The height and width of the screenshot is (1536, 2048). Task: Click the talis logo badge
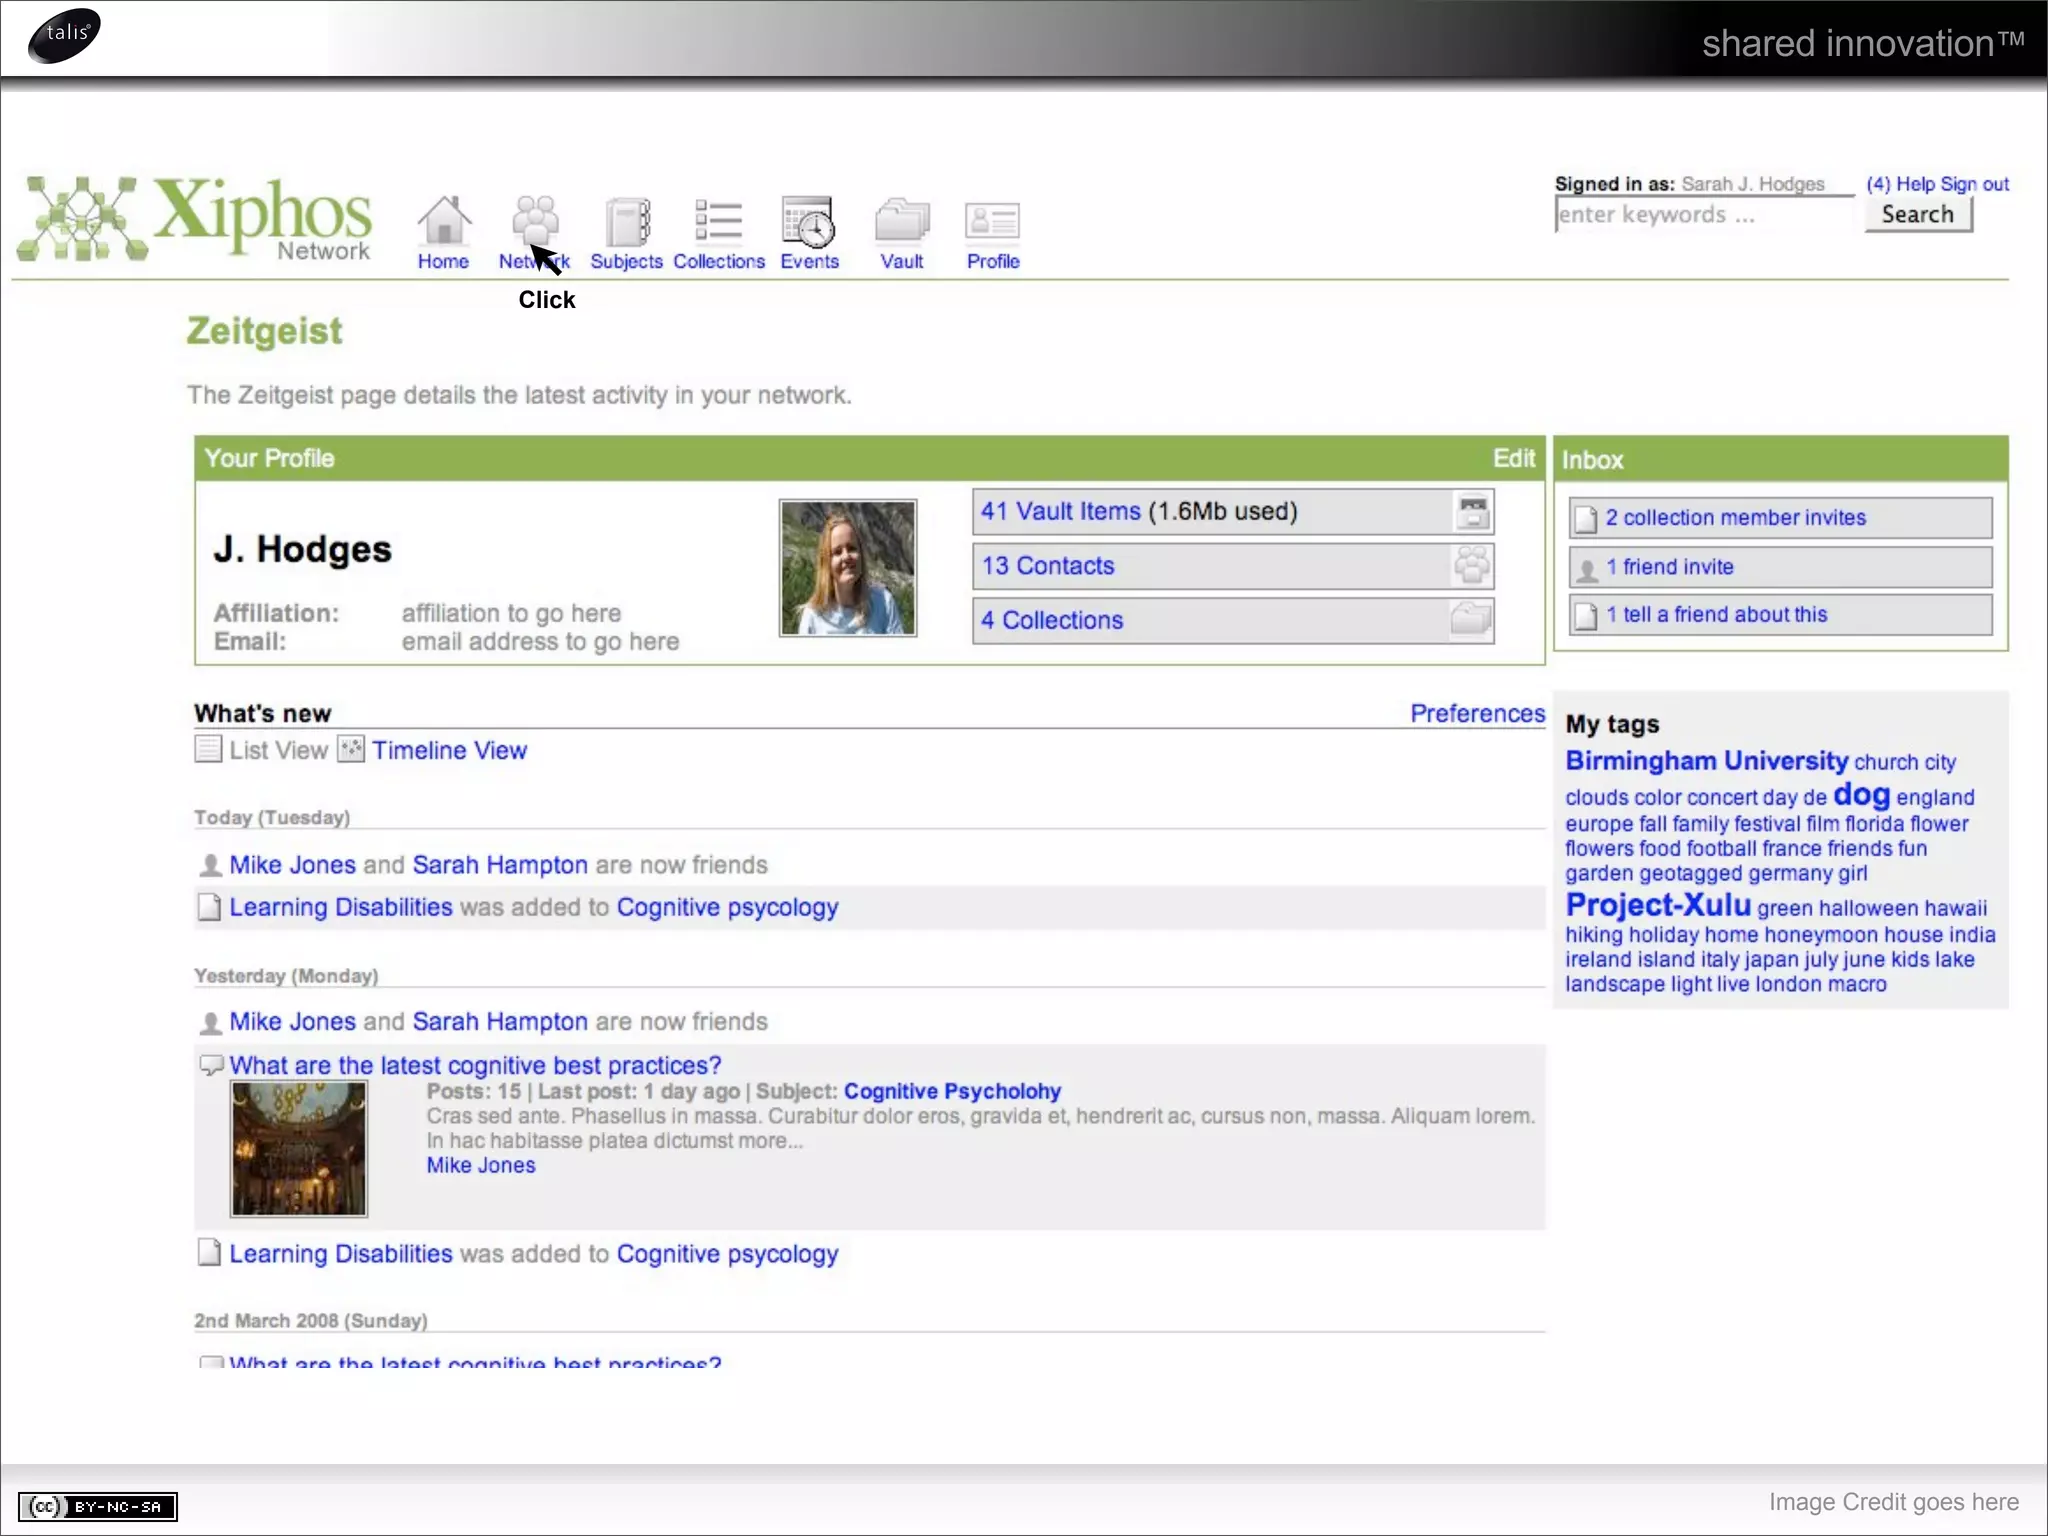coord(64,35)
